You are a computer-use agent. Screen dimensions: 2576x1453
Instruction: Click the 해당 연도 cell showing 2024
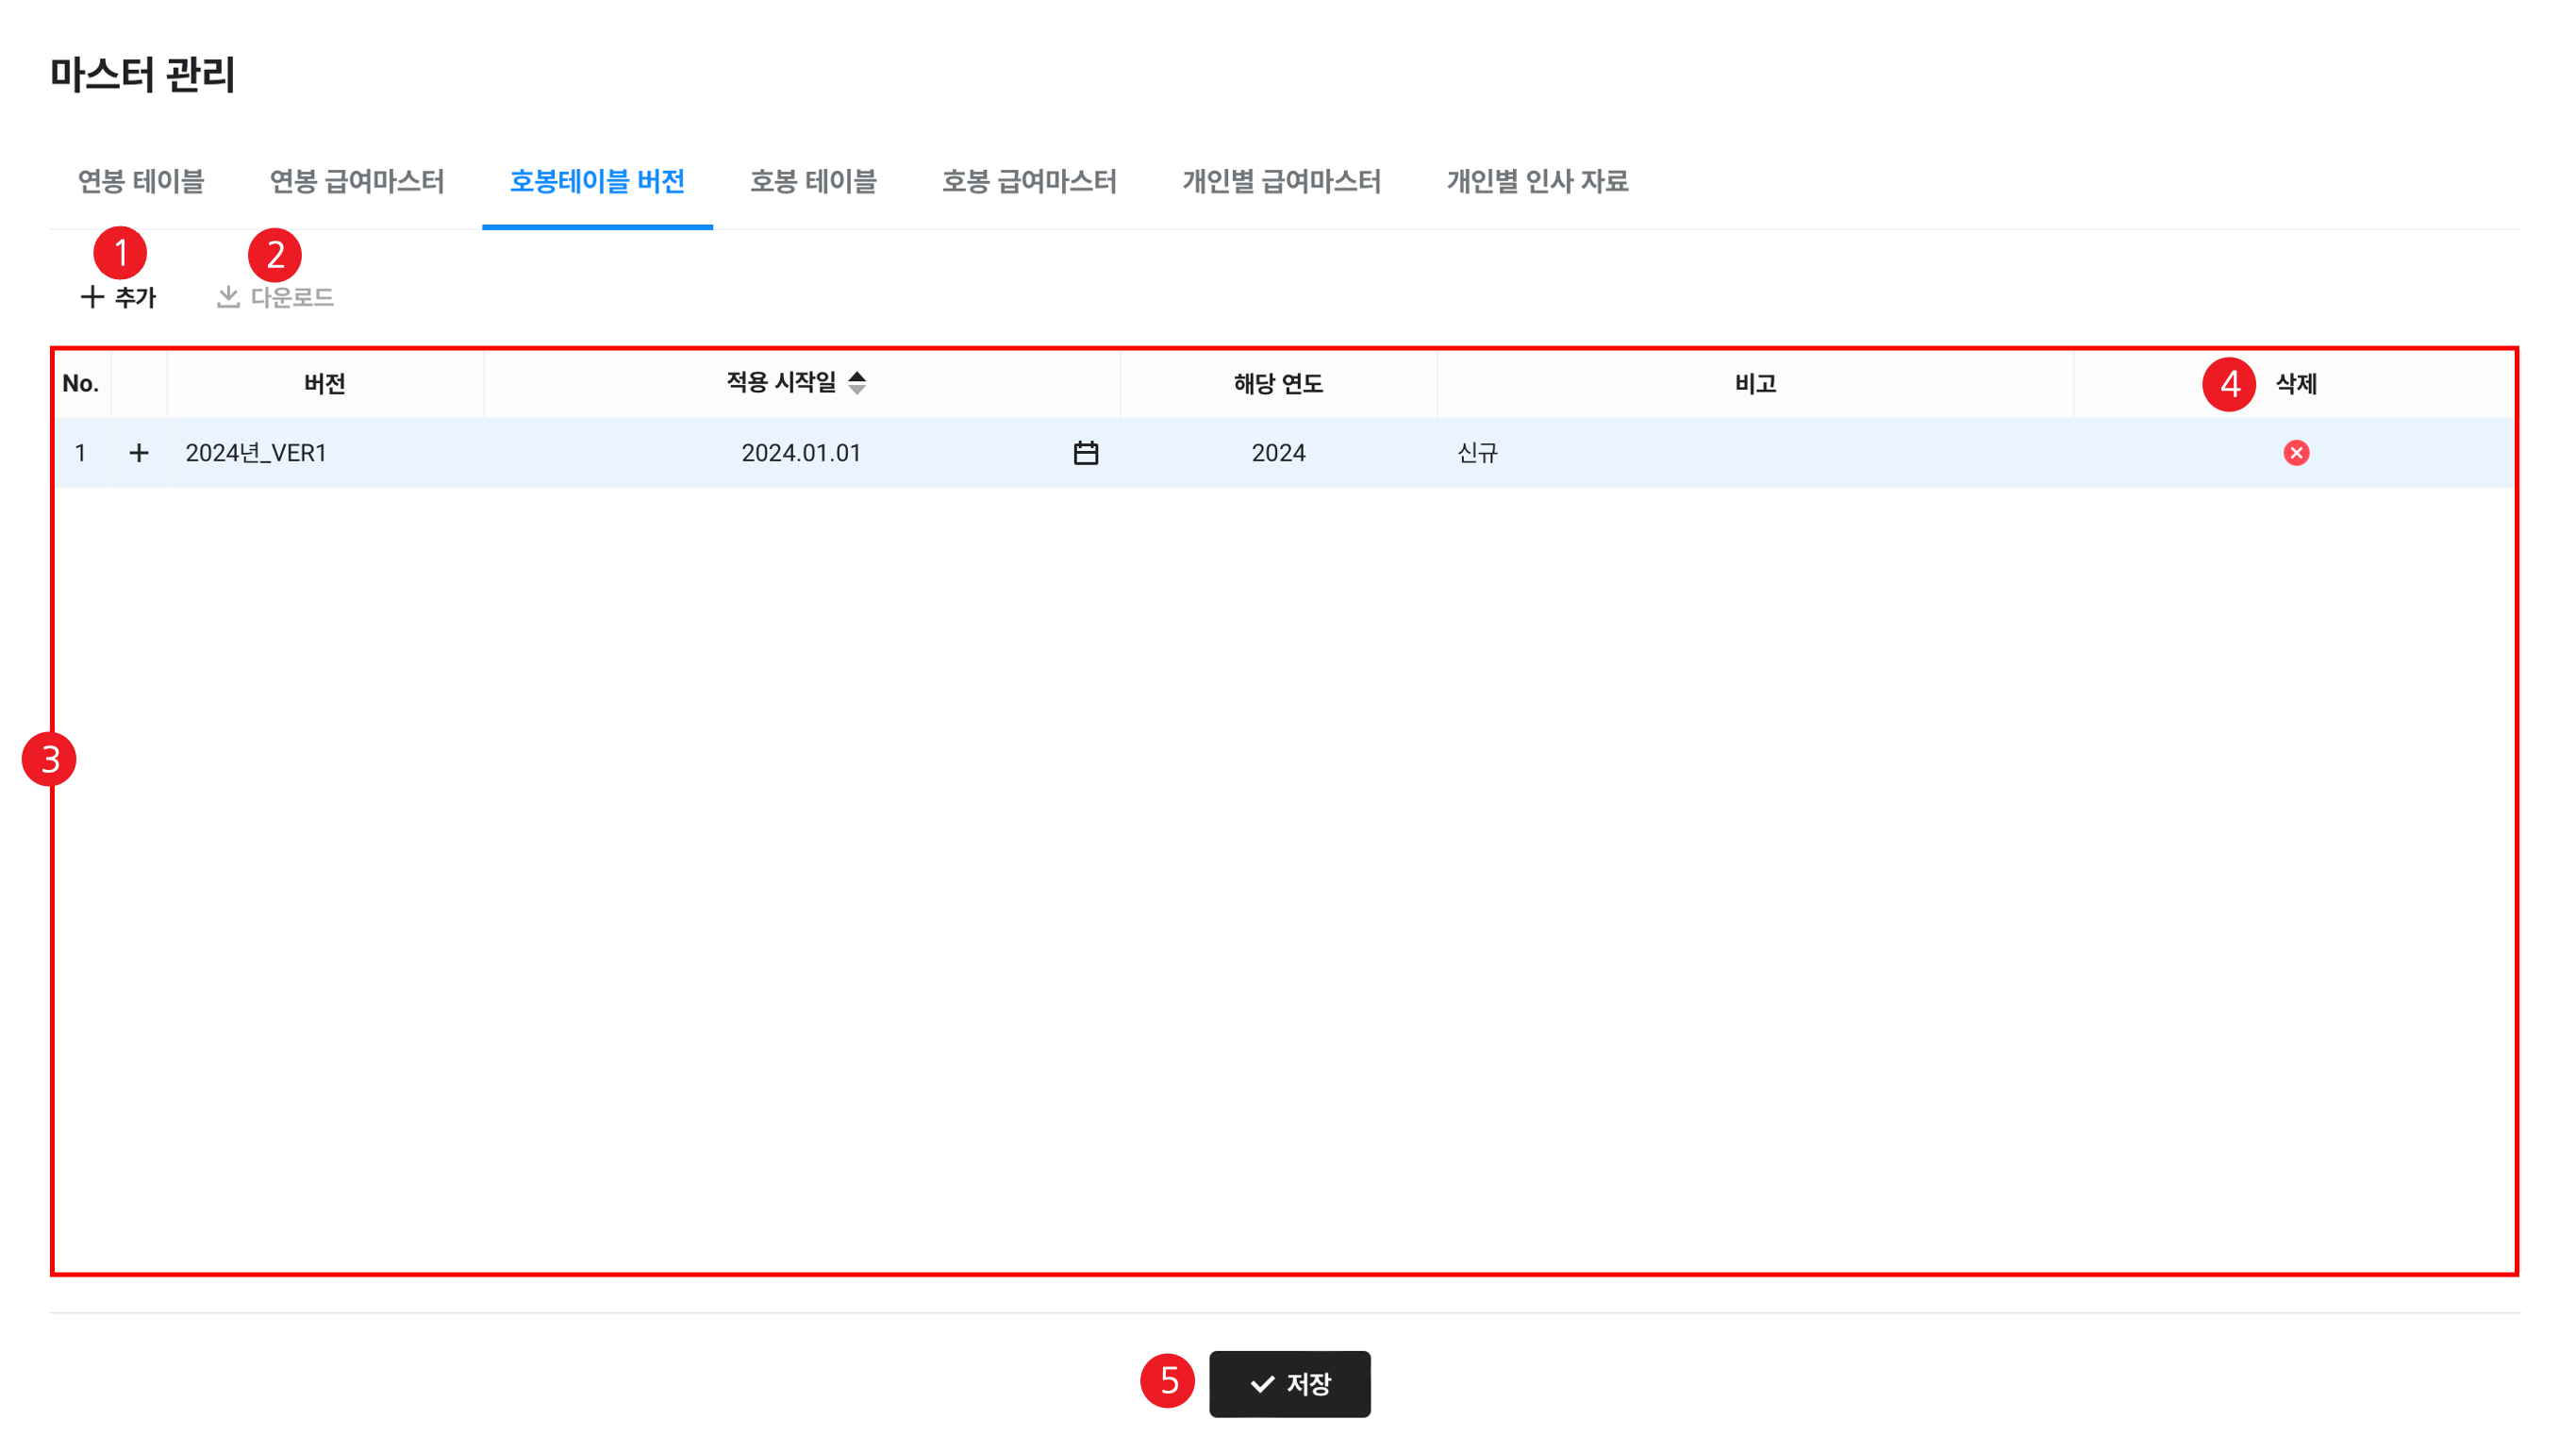pyautogui.click(x=1278, y=453)
